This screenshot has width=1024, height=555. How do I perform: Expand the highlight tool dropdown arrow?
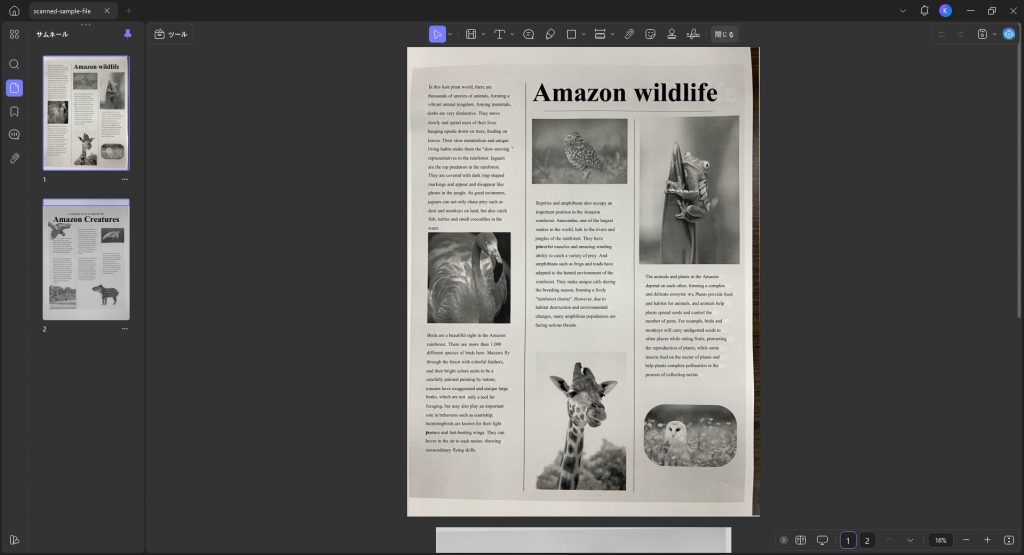tap(483, 34)
